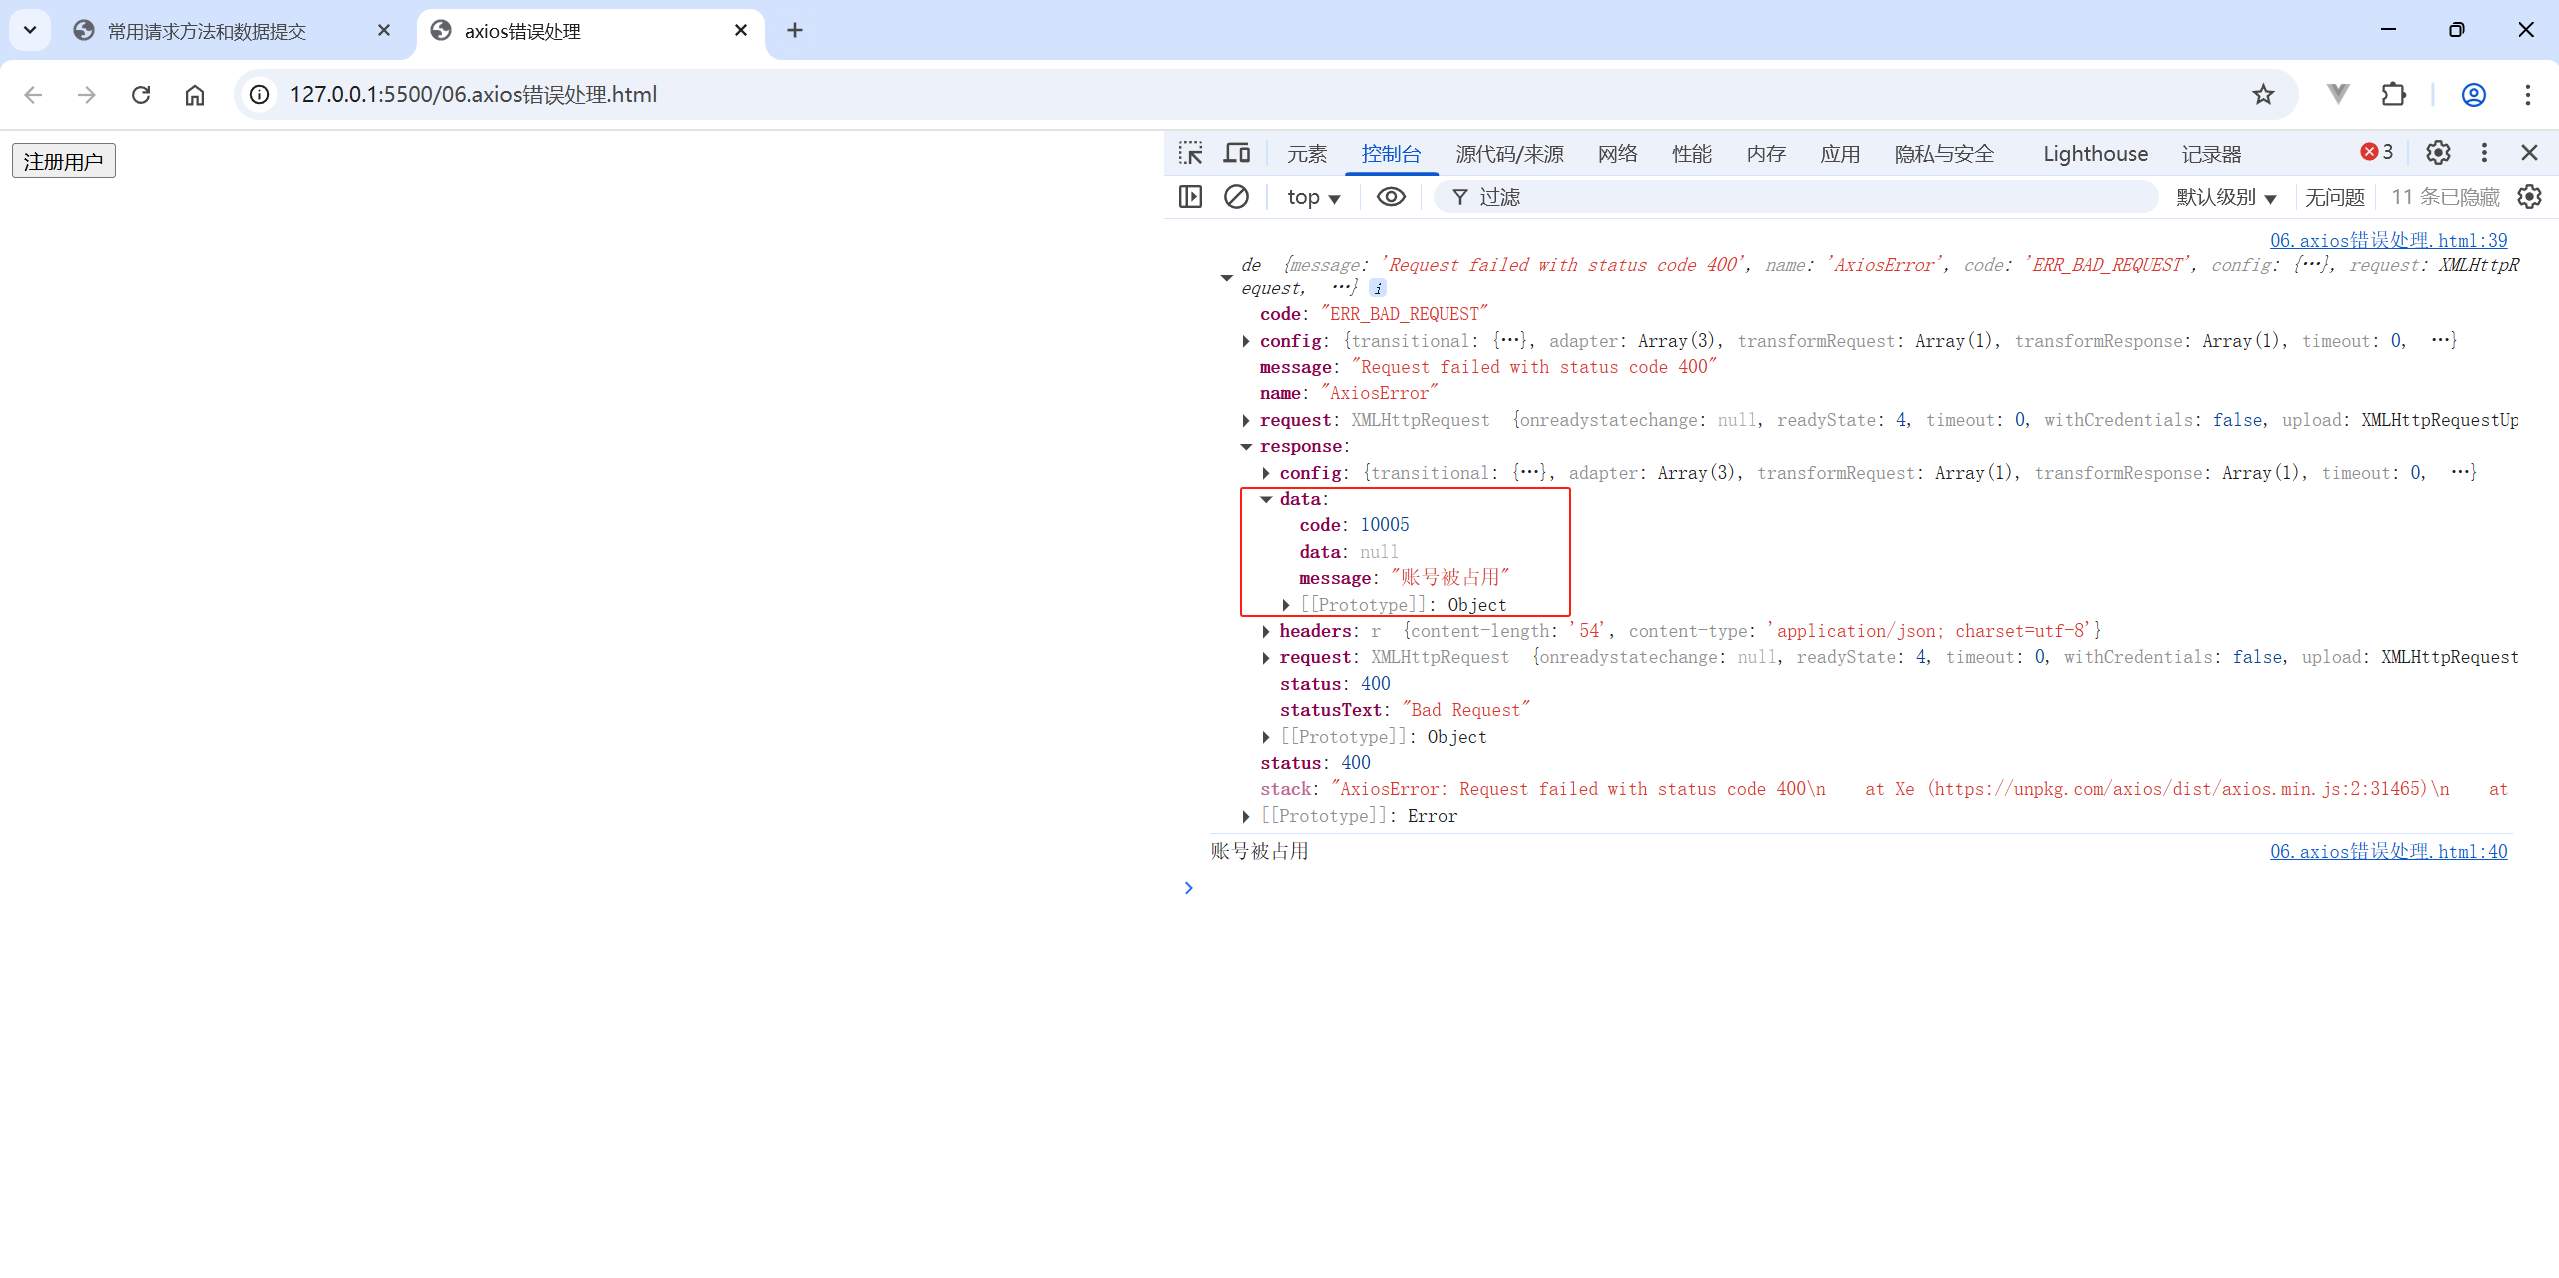Click the inspect element picker icon

point(1190,153)
